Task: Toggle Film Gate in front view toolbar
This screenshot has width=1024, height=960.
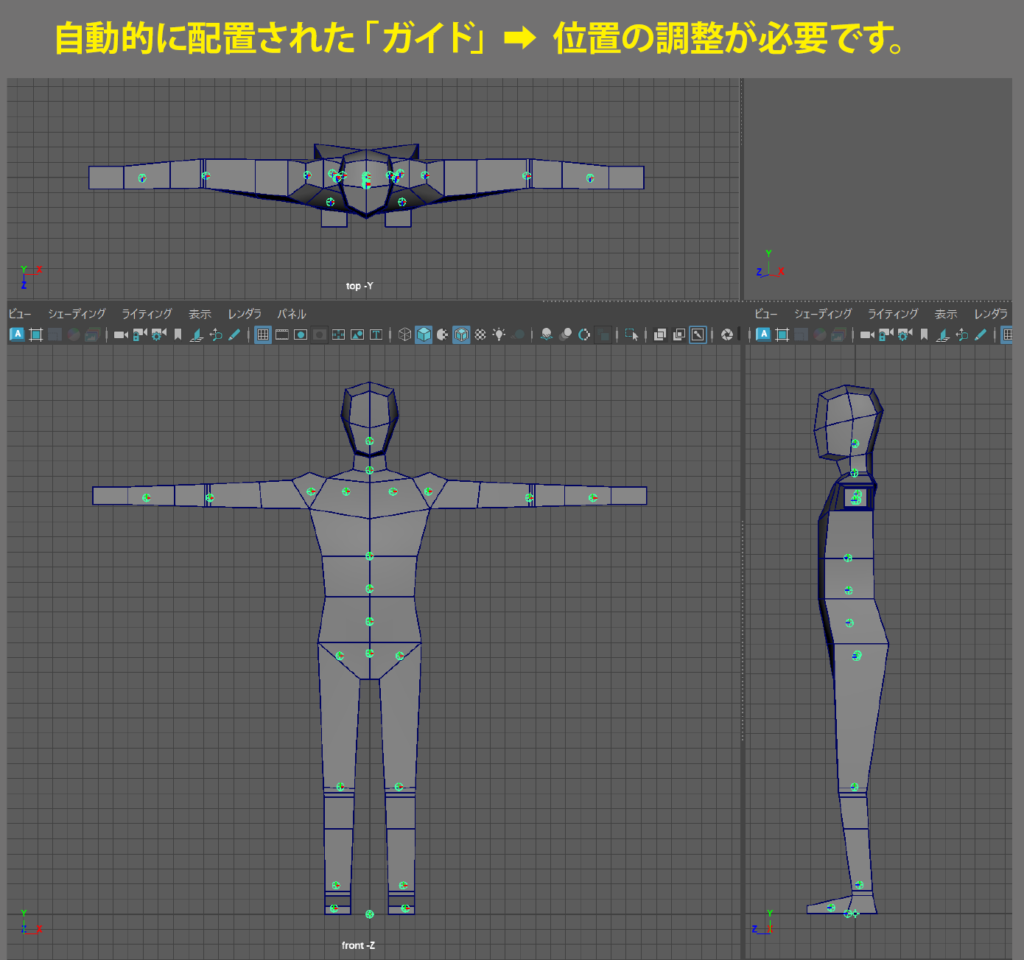Action: (x=282, y=334)
